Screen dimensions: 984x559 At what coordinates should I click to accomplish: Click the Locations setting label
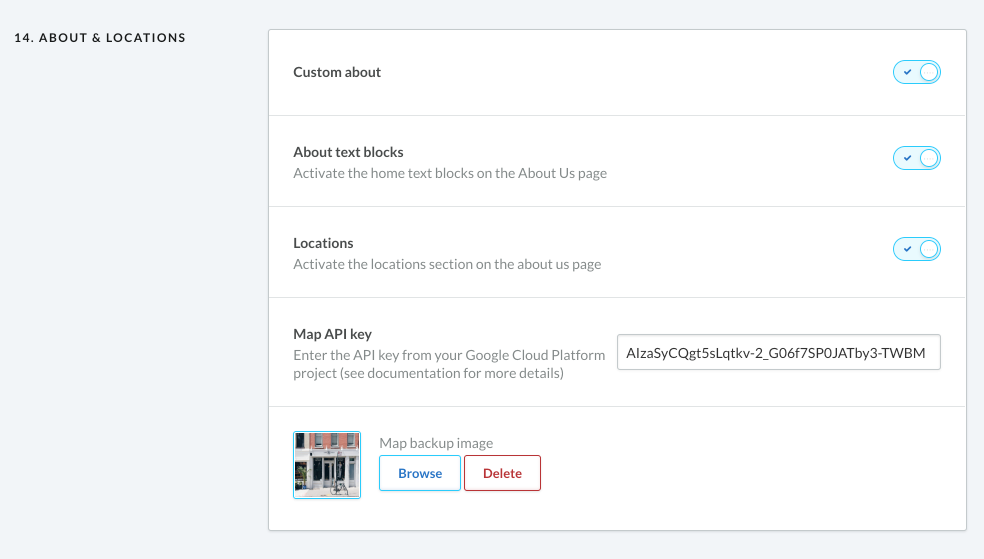323,243
